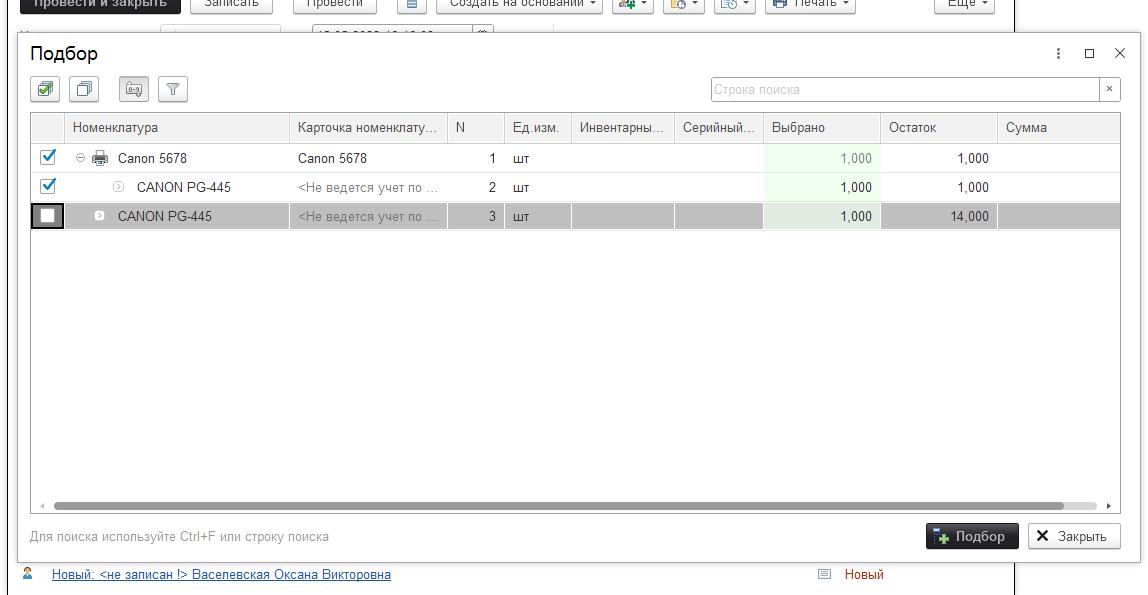Screen dimensions: 1148x595
Task: Open the Печать dropdown menu
Action: pos(811,3)
